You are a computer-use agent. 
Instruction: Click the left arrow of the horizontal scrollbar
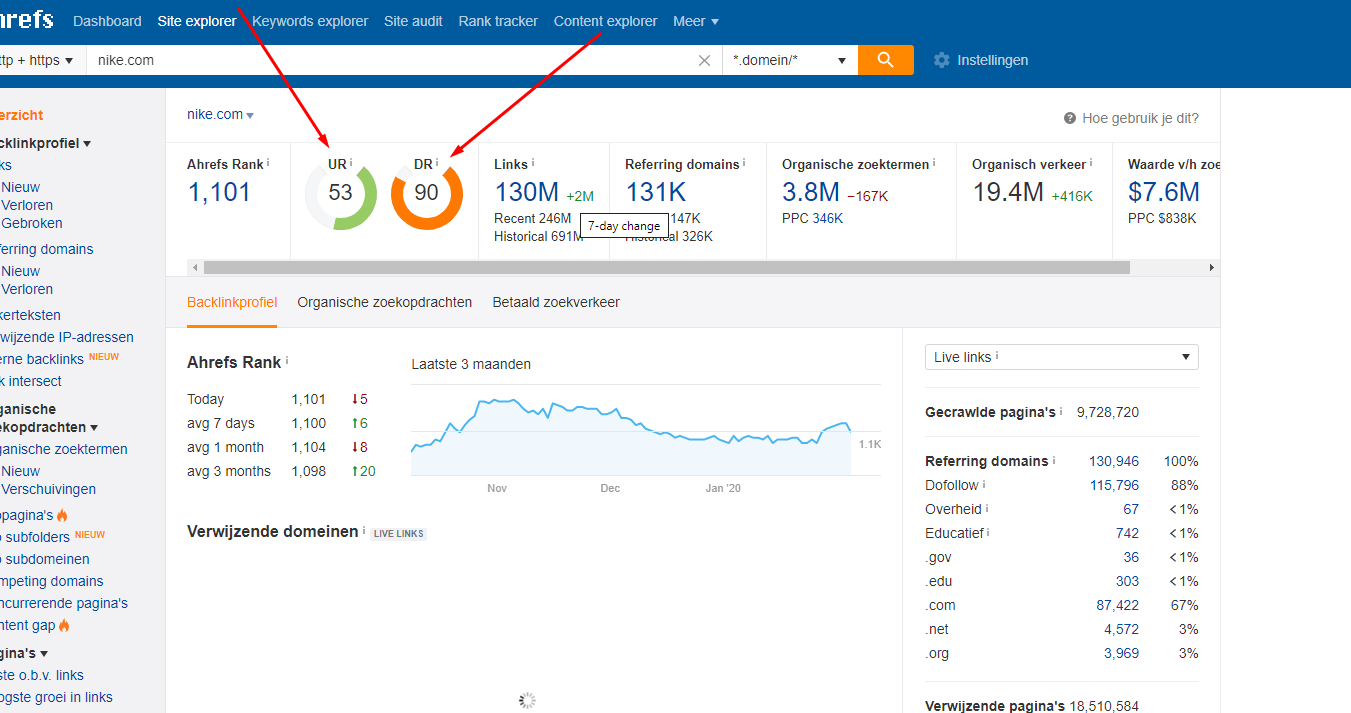(x=195, y=268)
